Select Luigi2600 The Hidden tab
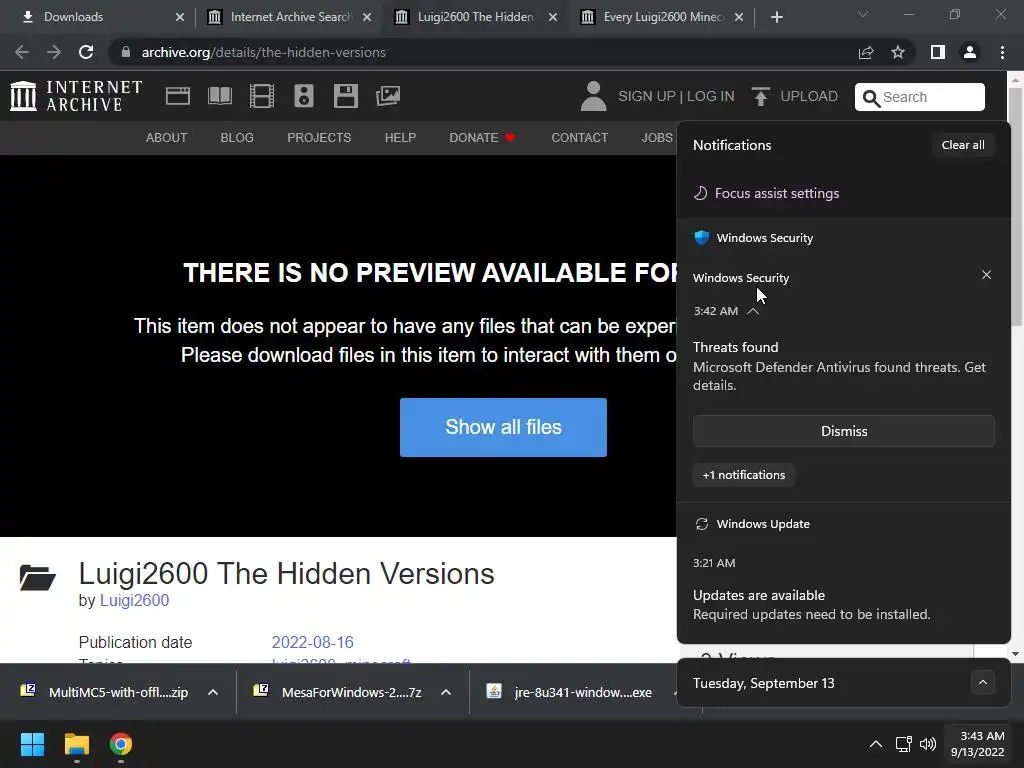This screenshot has height=768, width=1024. (x=475, y=17)
